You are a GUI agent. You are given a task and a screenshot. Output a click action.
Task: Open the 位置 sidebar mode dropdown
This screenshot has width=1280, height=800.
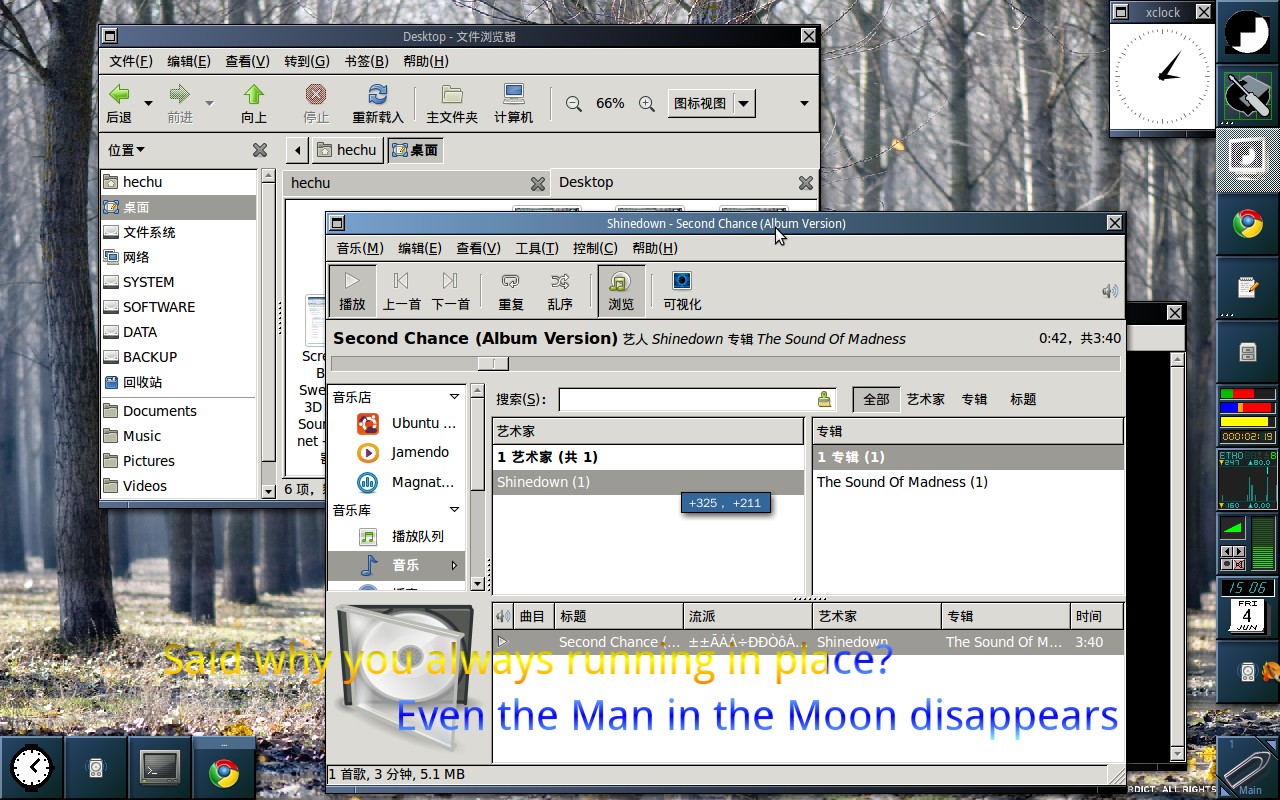[127, 150]
